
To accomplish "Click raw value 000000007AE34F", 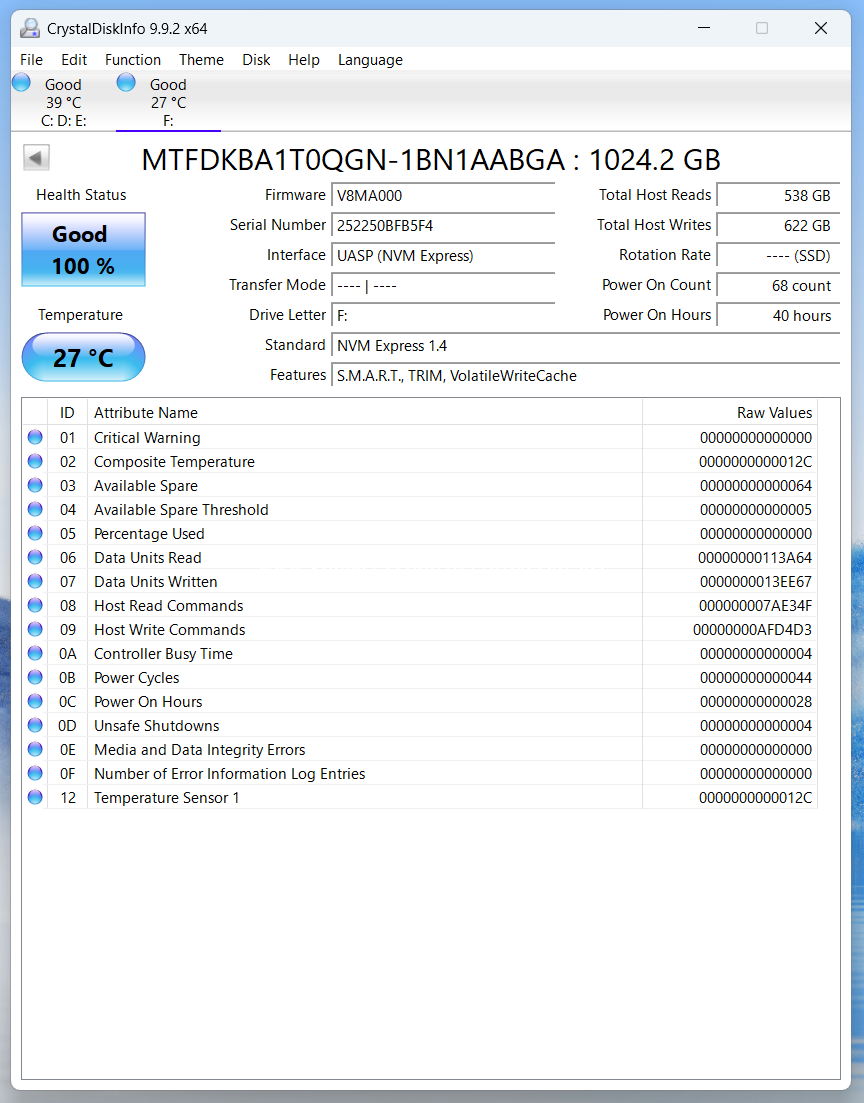I will [756, 606].
